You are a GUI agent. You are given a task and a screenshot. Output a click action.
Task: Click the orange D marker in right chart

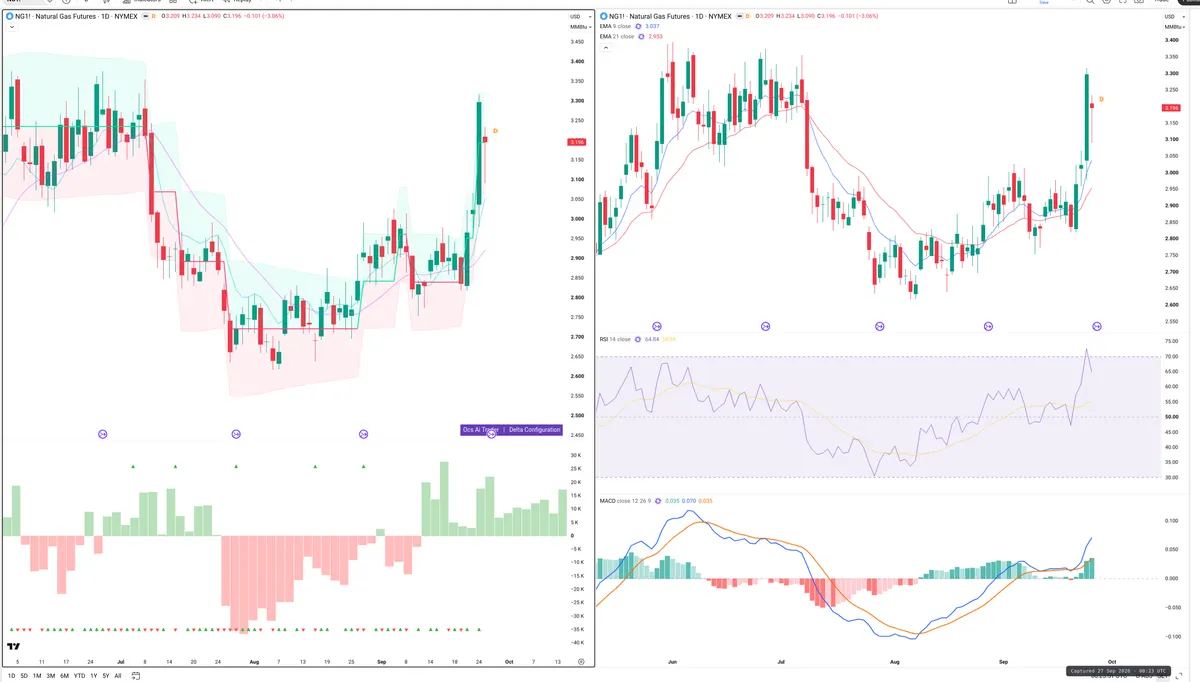[x=1101, y=99]
